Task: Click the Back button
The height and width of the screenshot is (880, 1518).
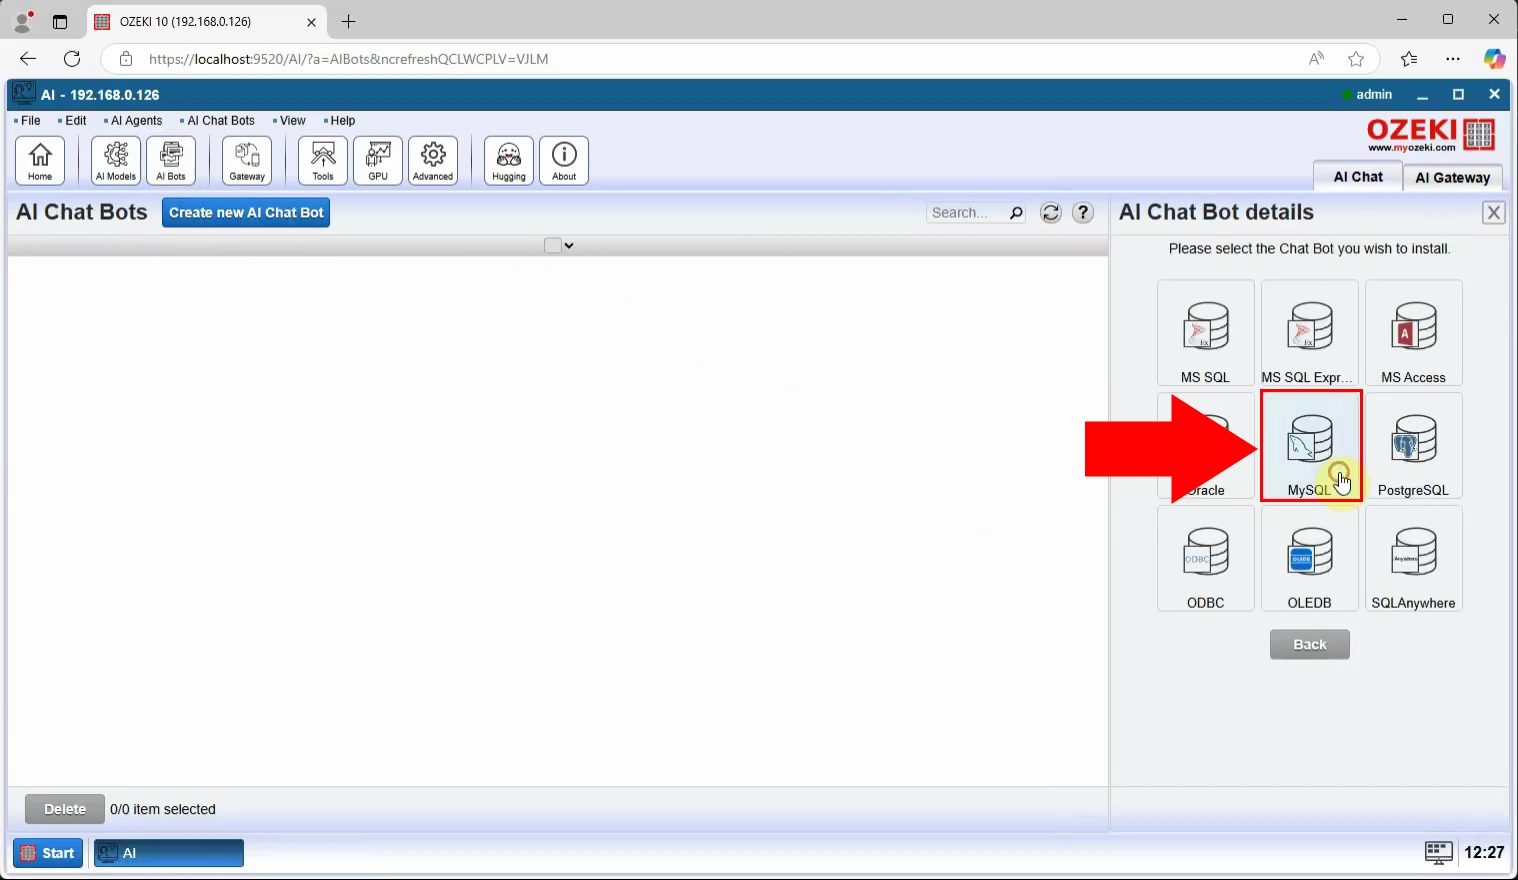Action: (x=1310, y=645)
